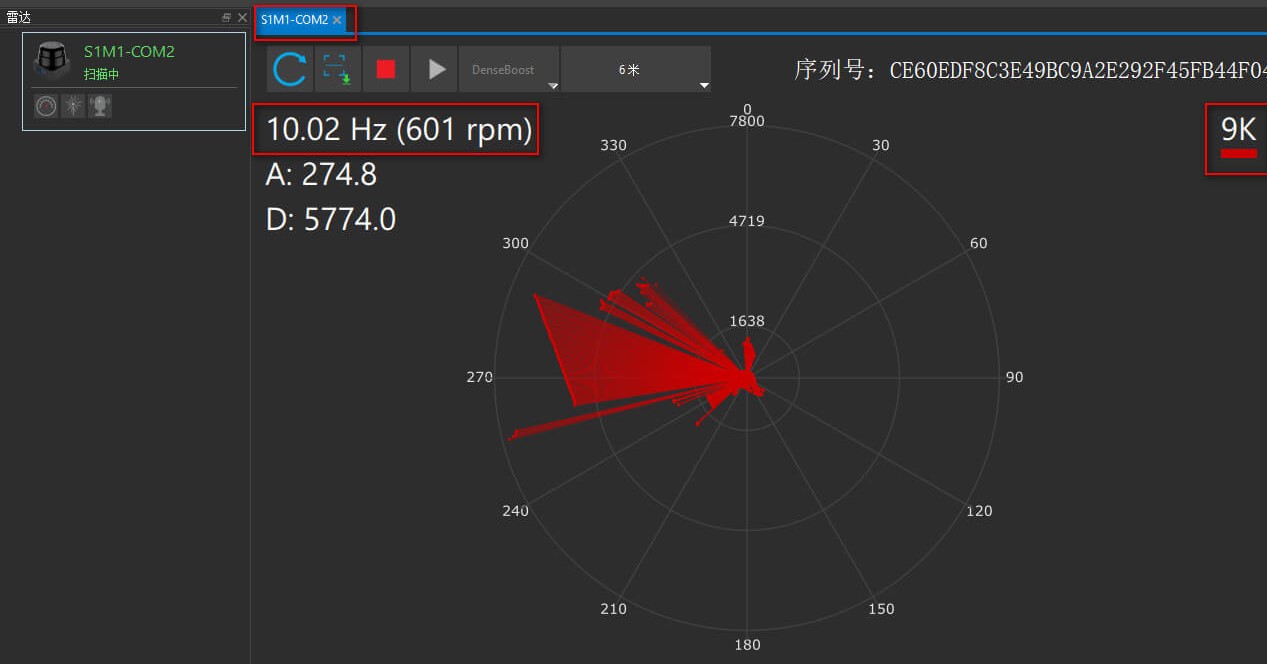Open the DenseBoost scan mode dropdown
Screen dimensions: 1267x664
coord(509,69)
